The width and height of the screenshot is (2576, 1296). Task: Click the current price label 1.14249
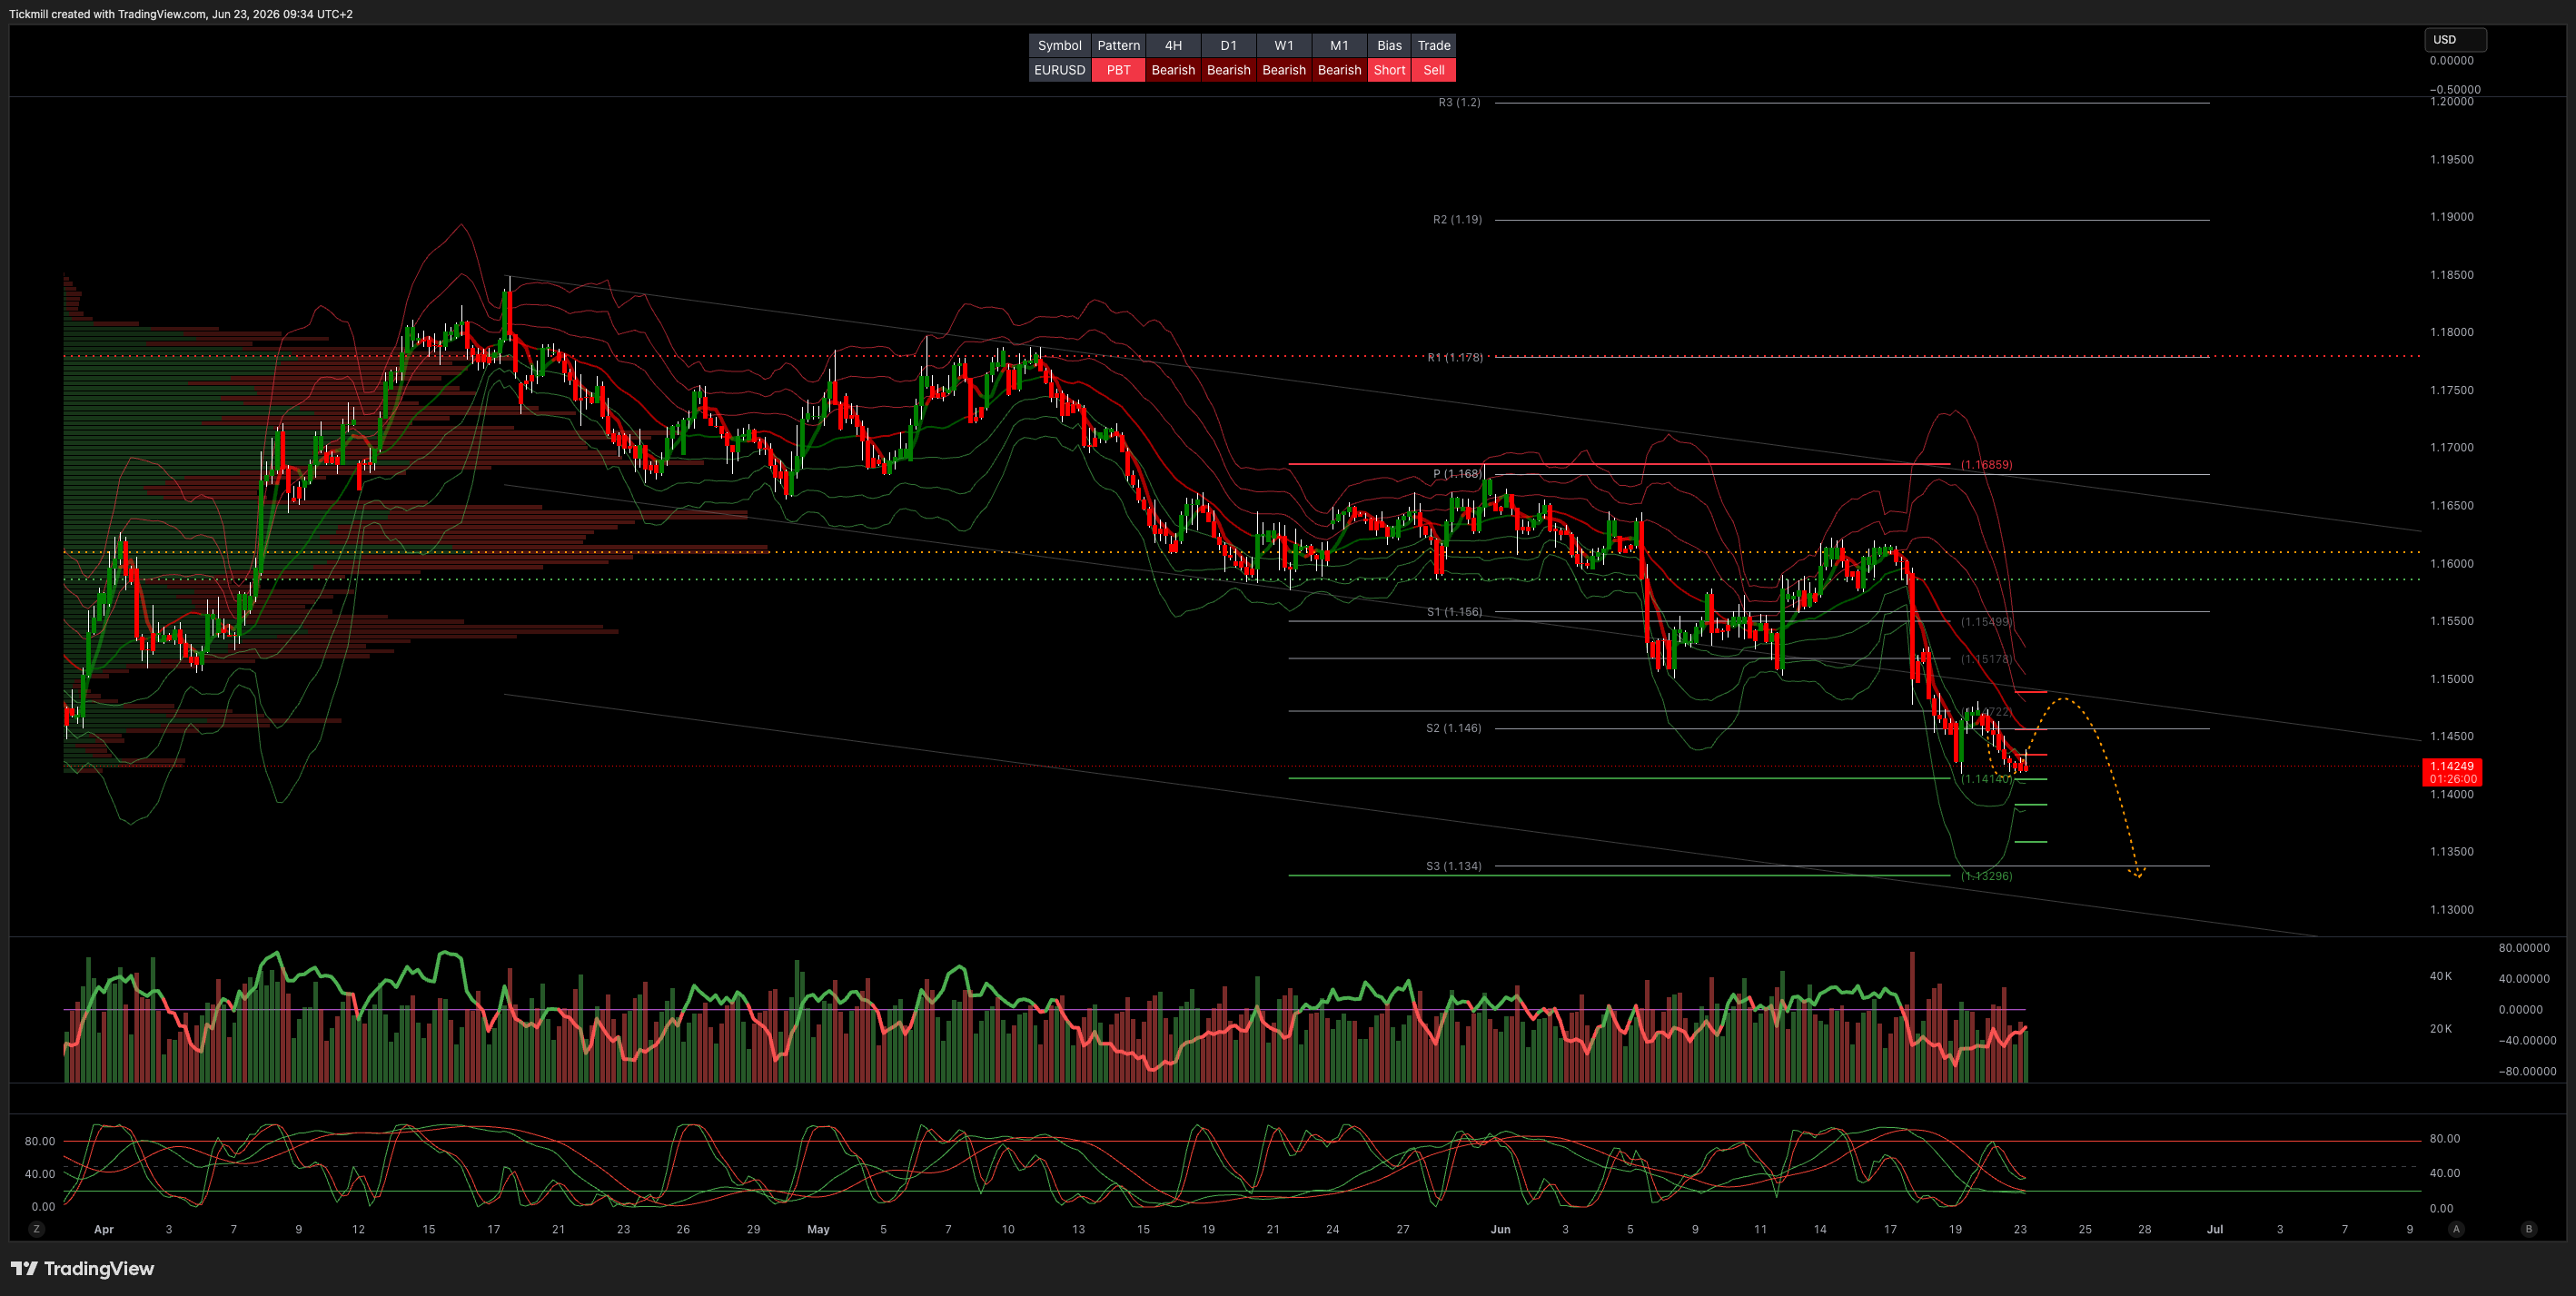2452,766
